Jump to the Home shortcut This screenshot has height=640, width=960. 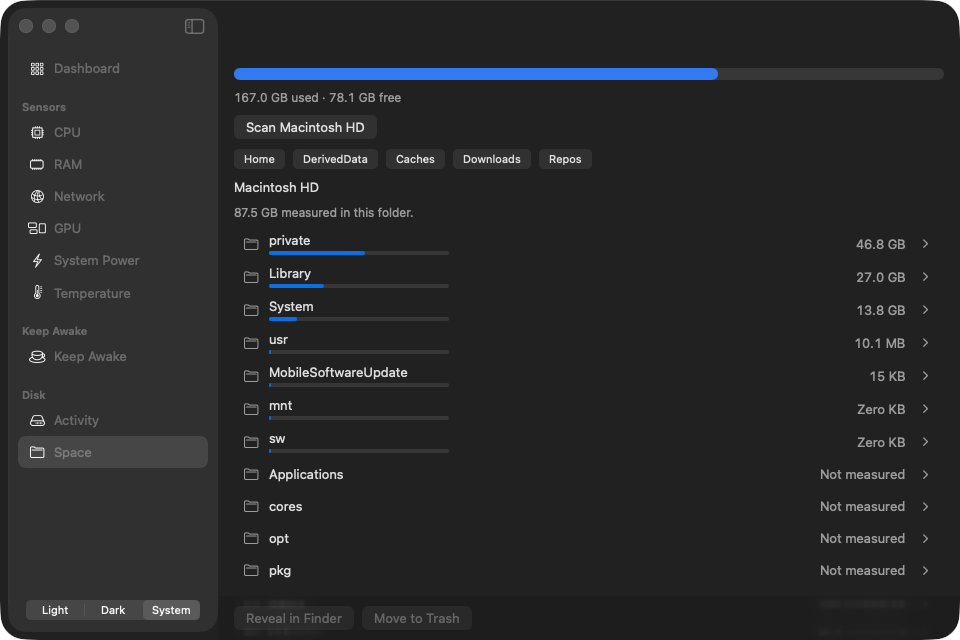click(259, 159)
